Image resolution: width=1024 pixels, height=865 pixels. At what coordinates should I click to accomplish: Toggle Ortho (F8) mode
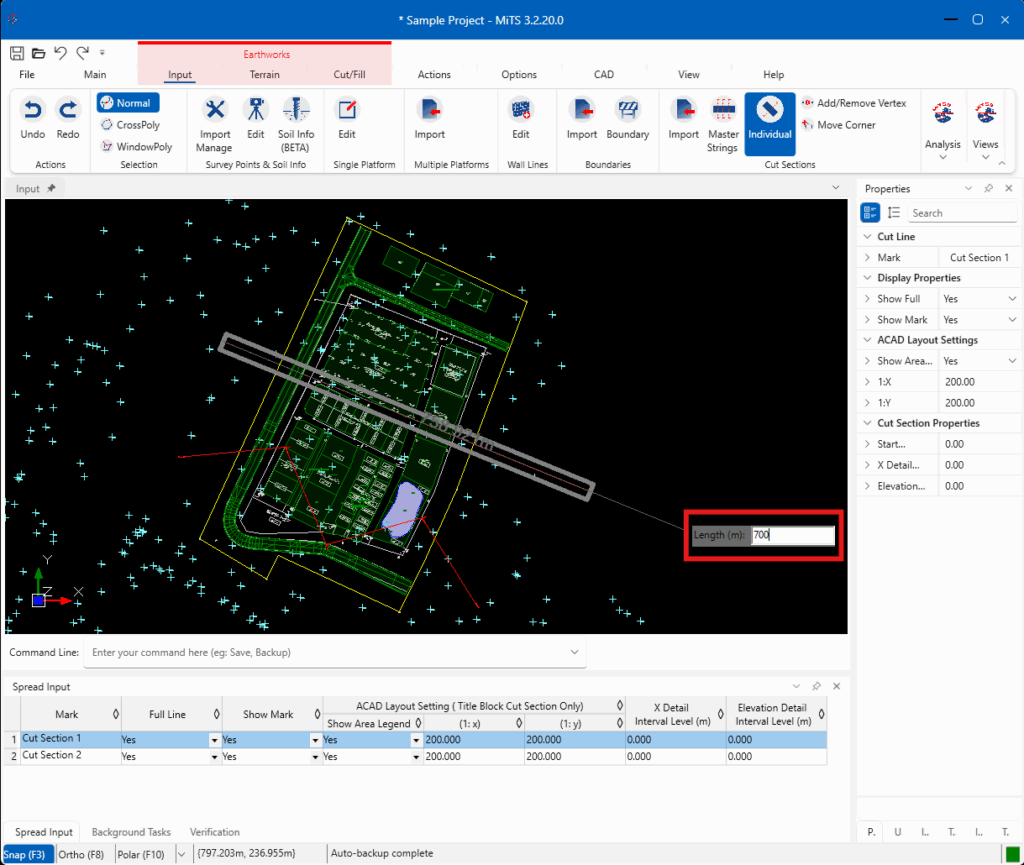click(x=81, y=854)
